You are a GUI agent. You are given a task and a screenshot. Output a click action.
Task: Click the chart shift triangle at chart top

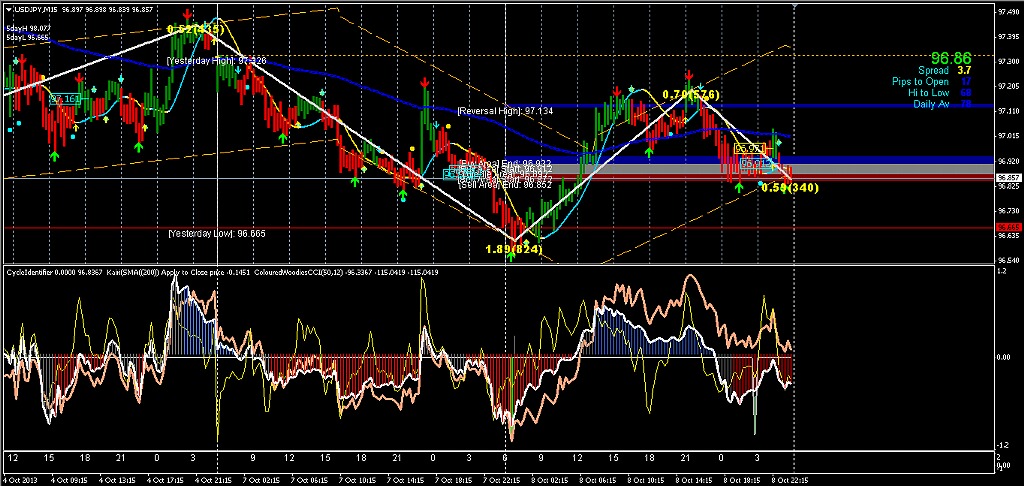coord(795,5)
